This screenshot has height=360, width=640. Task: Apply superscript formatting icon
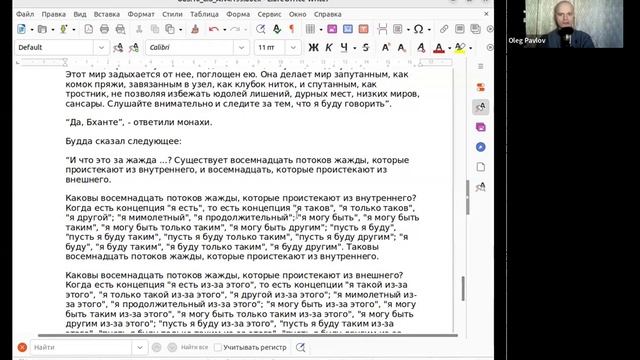(x=385, y=48)
